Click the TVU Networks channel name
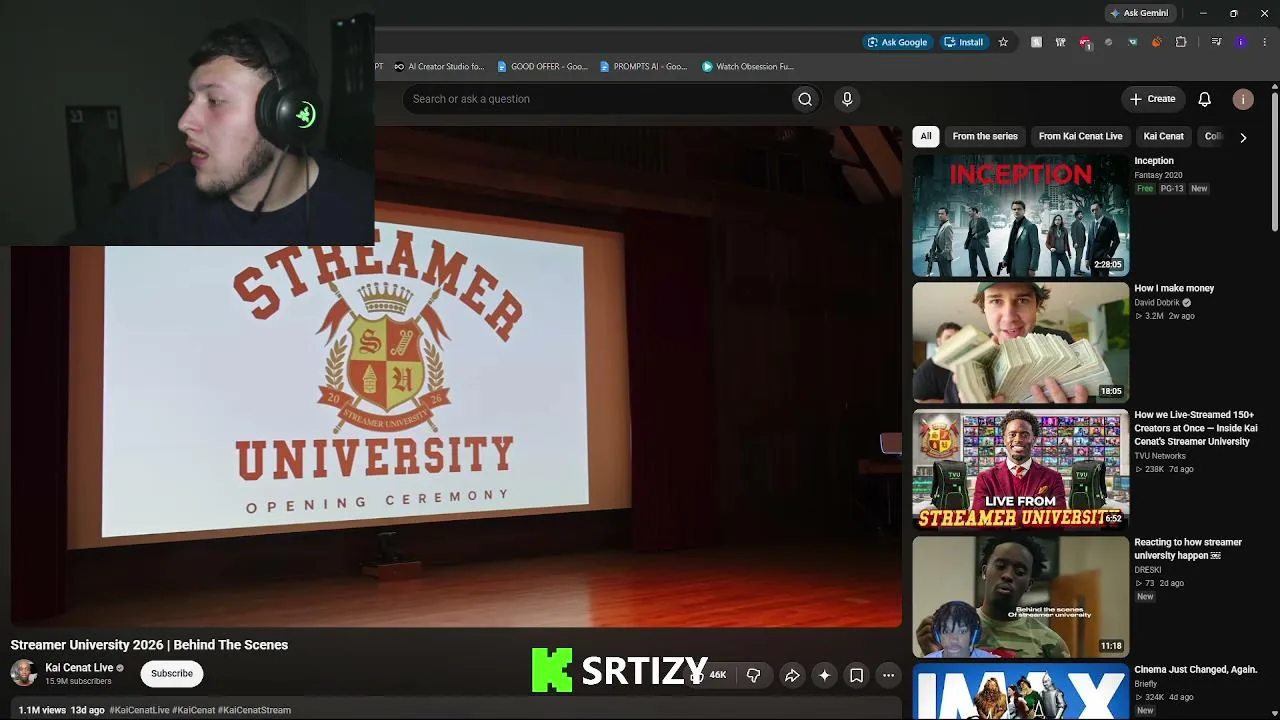Image resolution: width=1280 pixels, height=720 pixels. click(x=1160, y=456)
